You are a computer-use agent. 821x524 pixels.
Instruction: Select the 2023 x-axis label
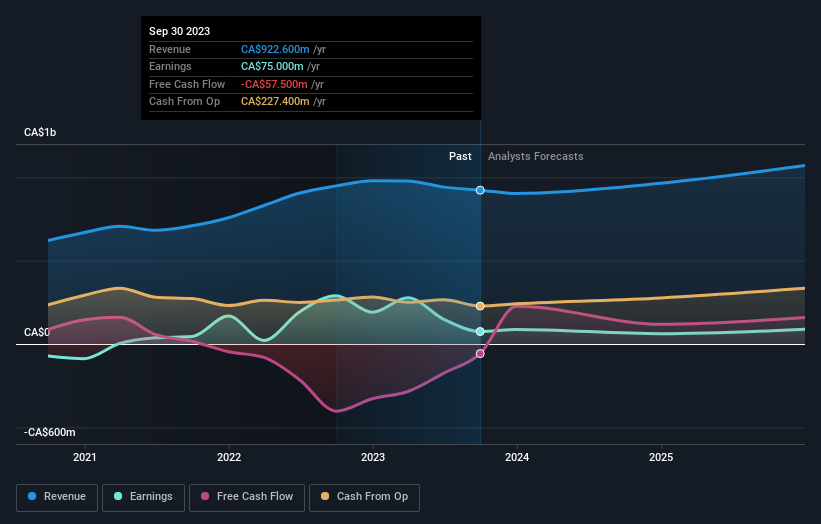coord(373,457)
